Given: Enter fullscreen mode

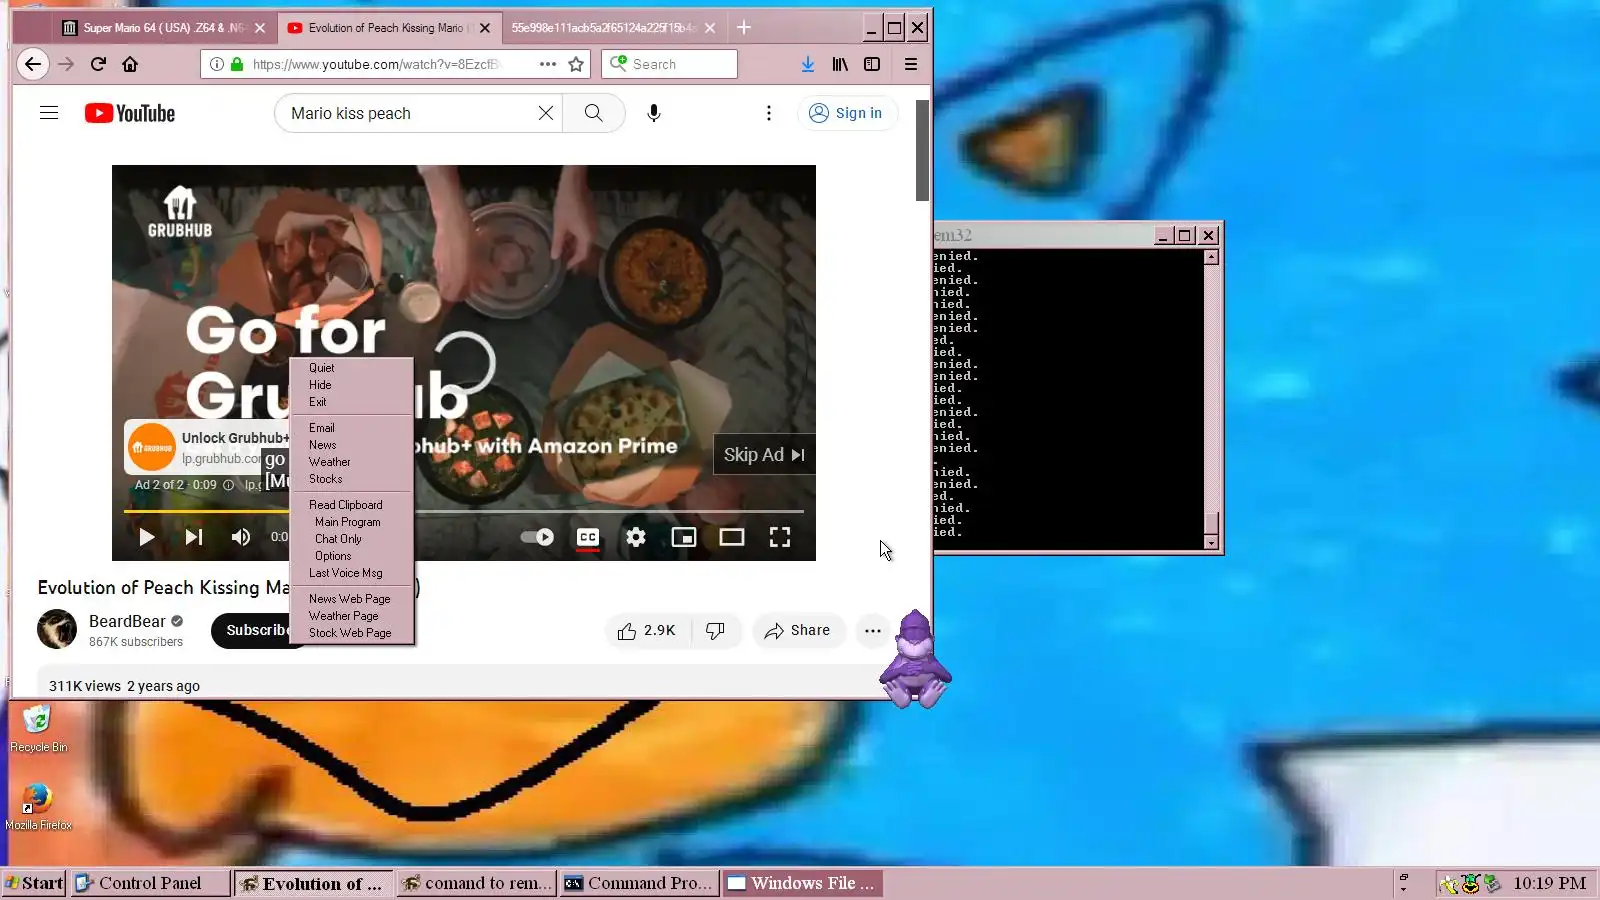Looking at the screenshot, I should [780, 537].
